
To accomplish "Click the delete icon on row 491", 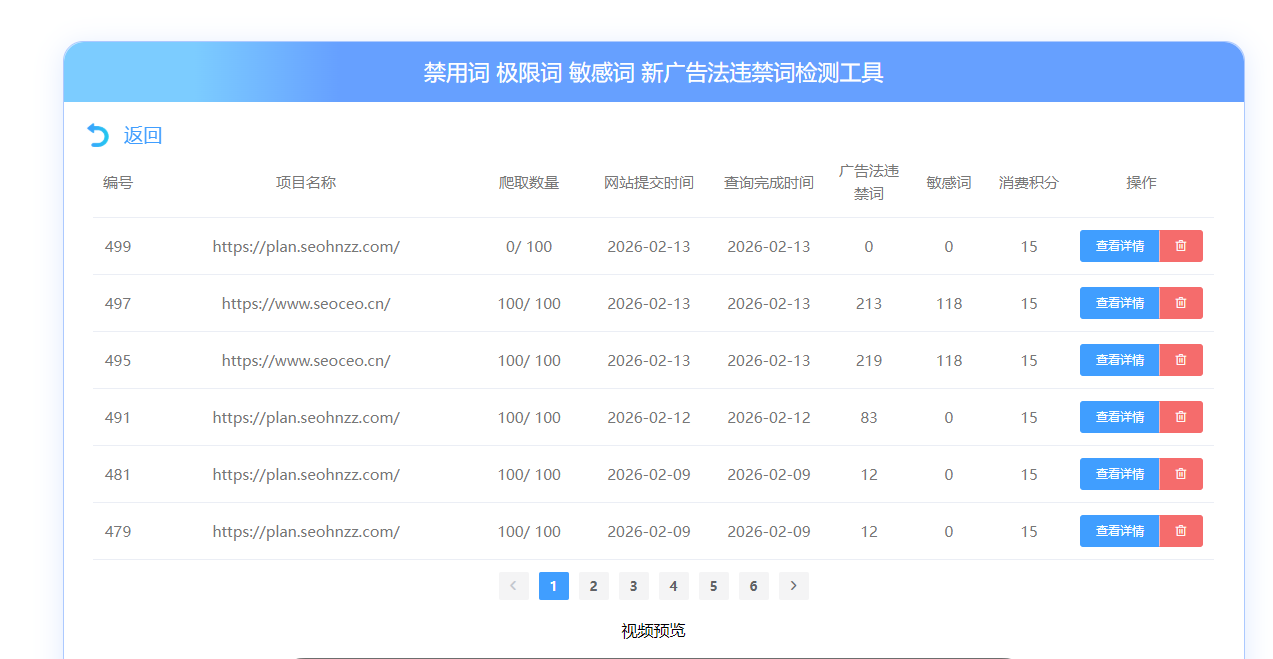I will coord(1180,416).
